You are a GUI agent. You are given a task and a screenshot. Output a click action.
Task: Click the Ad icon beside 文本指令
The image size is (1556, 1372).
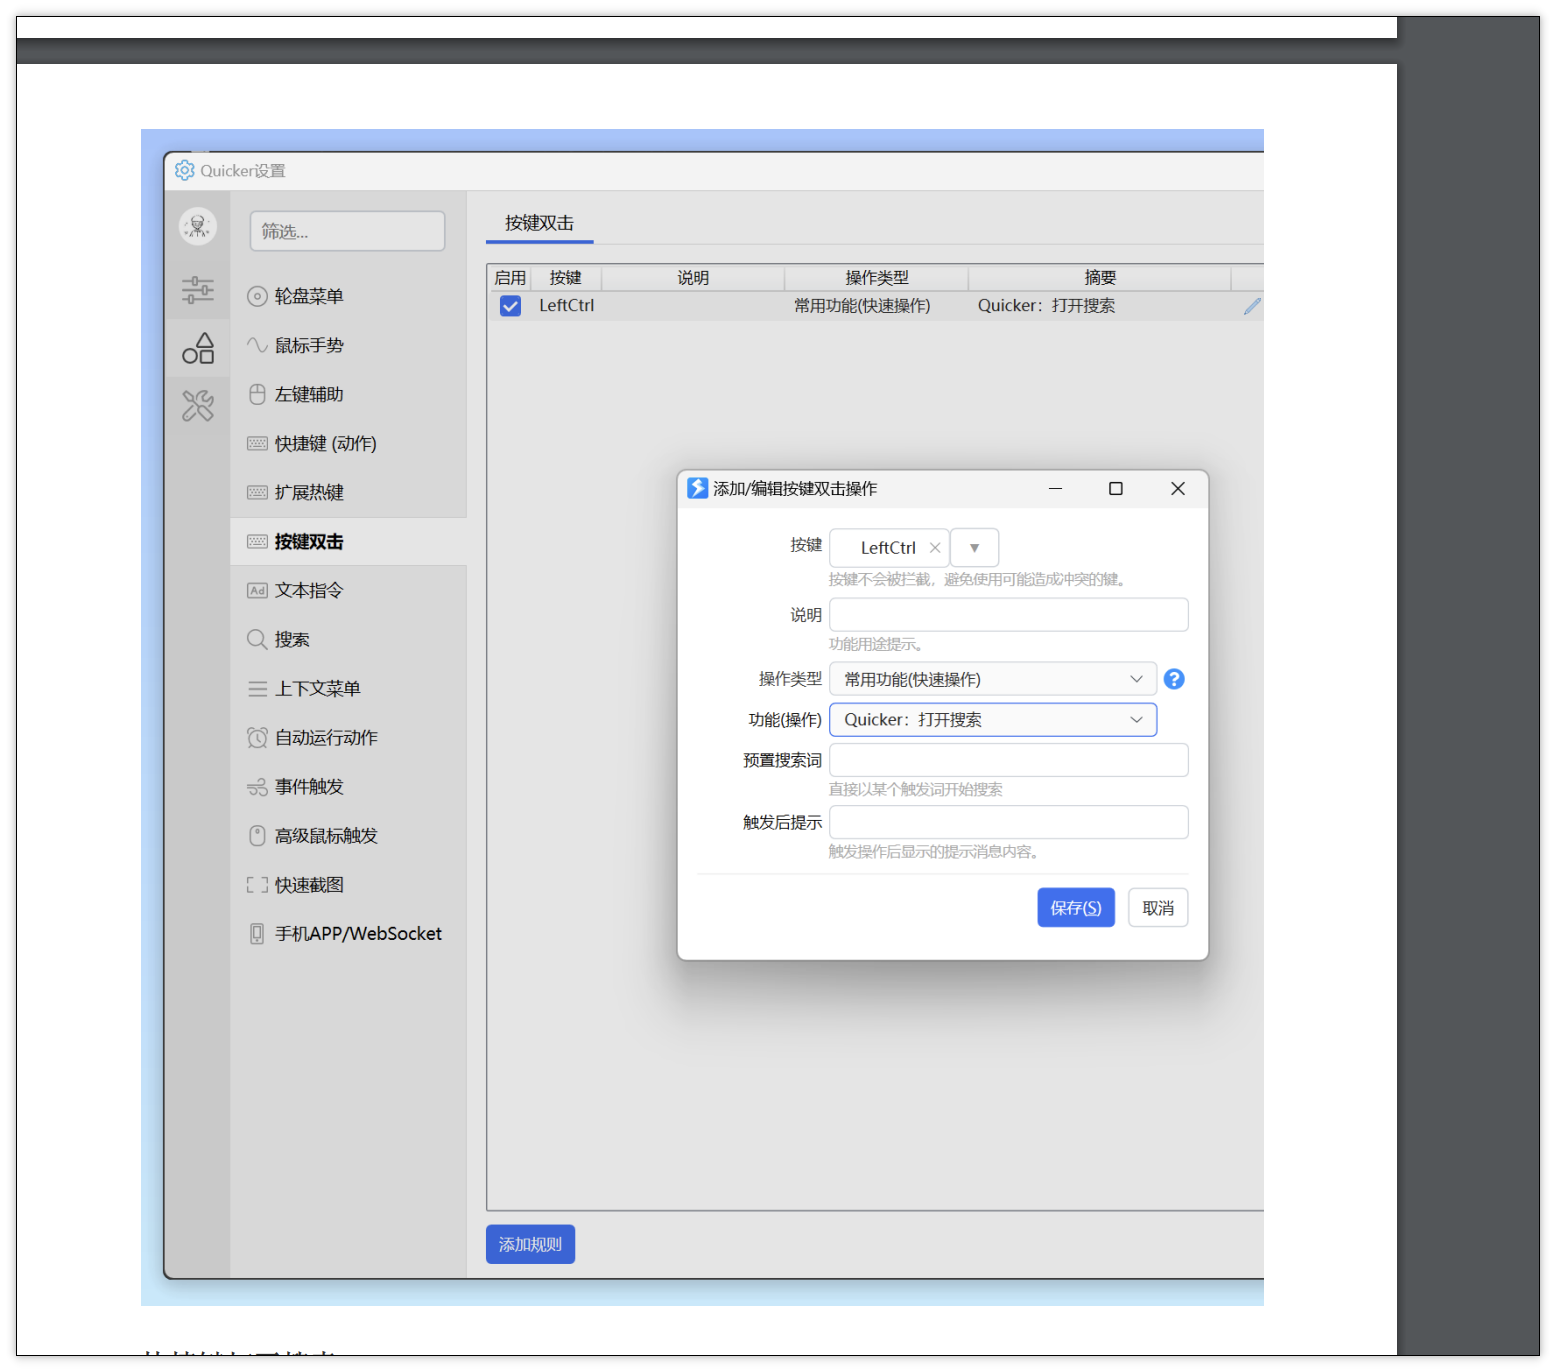[x=258, y=590]
